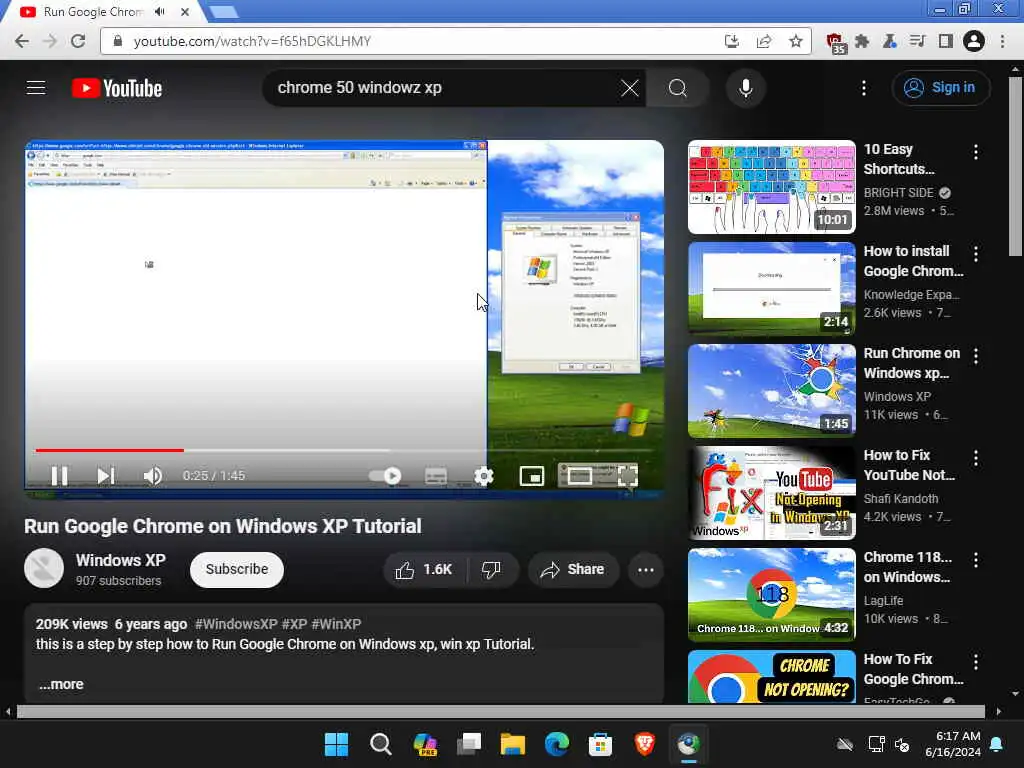
Task: Open options for How to Fix YouTube video
Action: [976, 458]
